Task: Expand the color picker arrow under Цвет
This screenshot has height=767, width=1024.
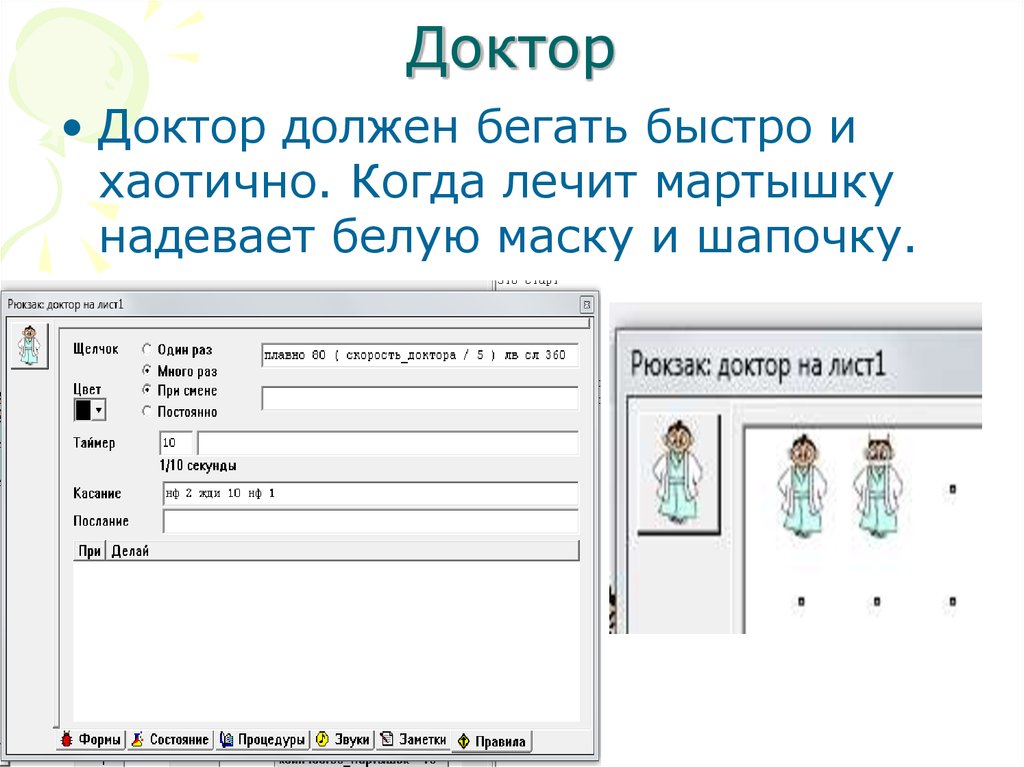Action: [x=99, y=410]
